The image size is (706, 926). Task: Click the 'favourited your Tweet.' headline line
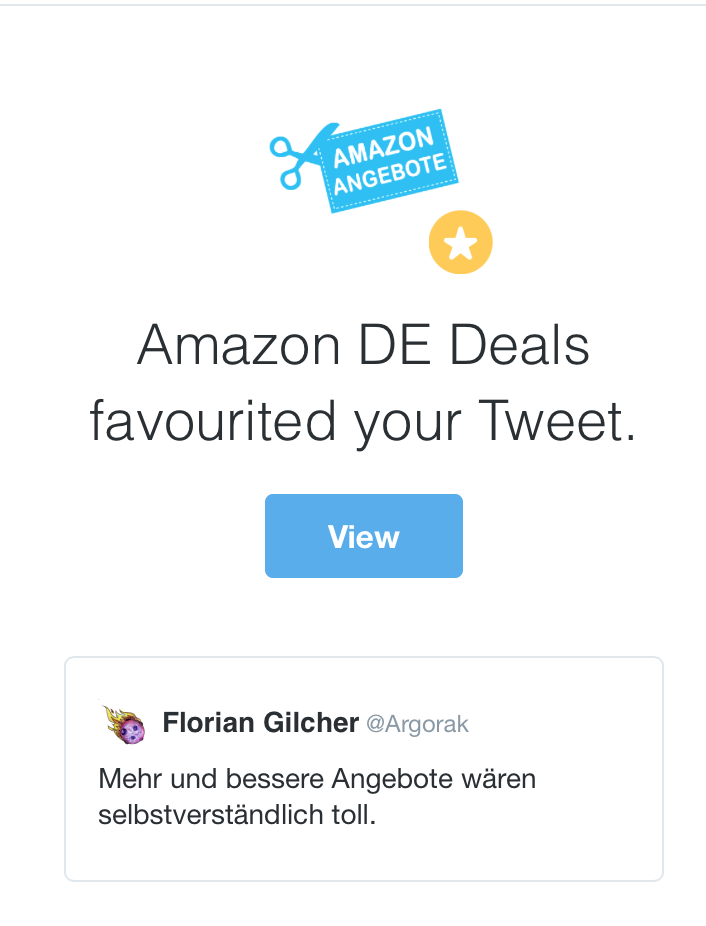363,421
